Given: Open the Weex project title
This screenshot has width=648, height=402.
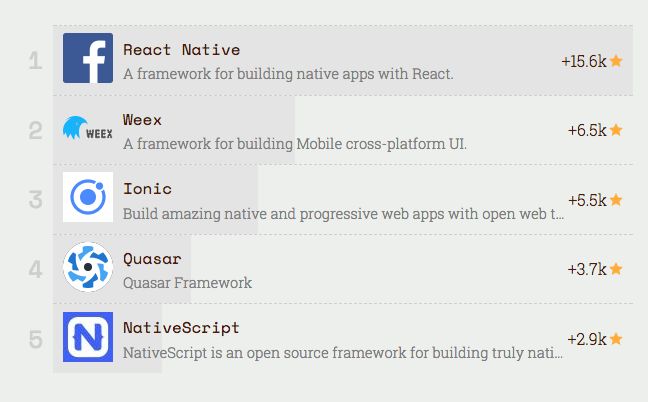Looking at the screenshot, I should 142,120.
